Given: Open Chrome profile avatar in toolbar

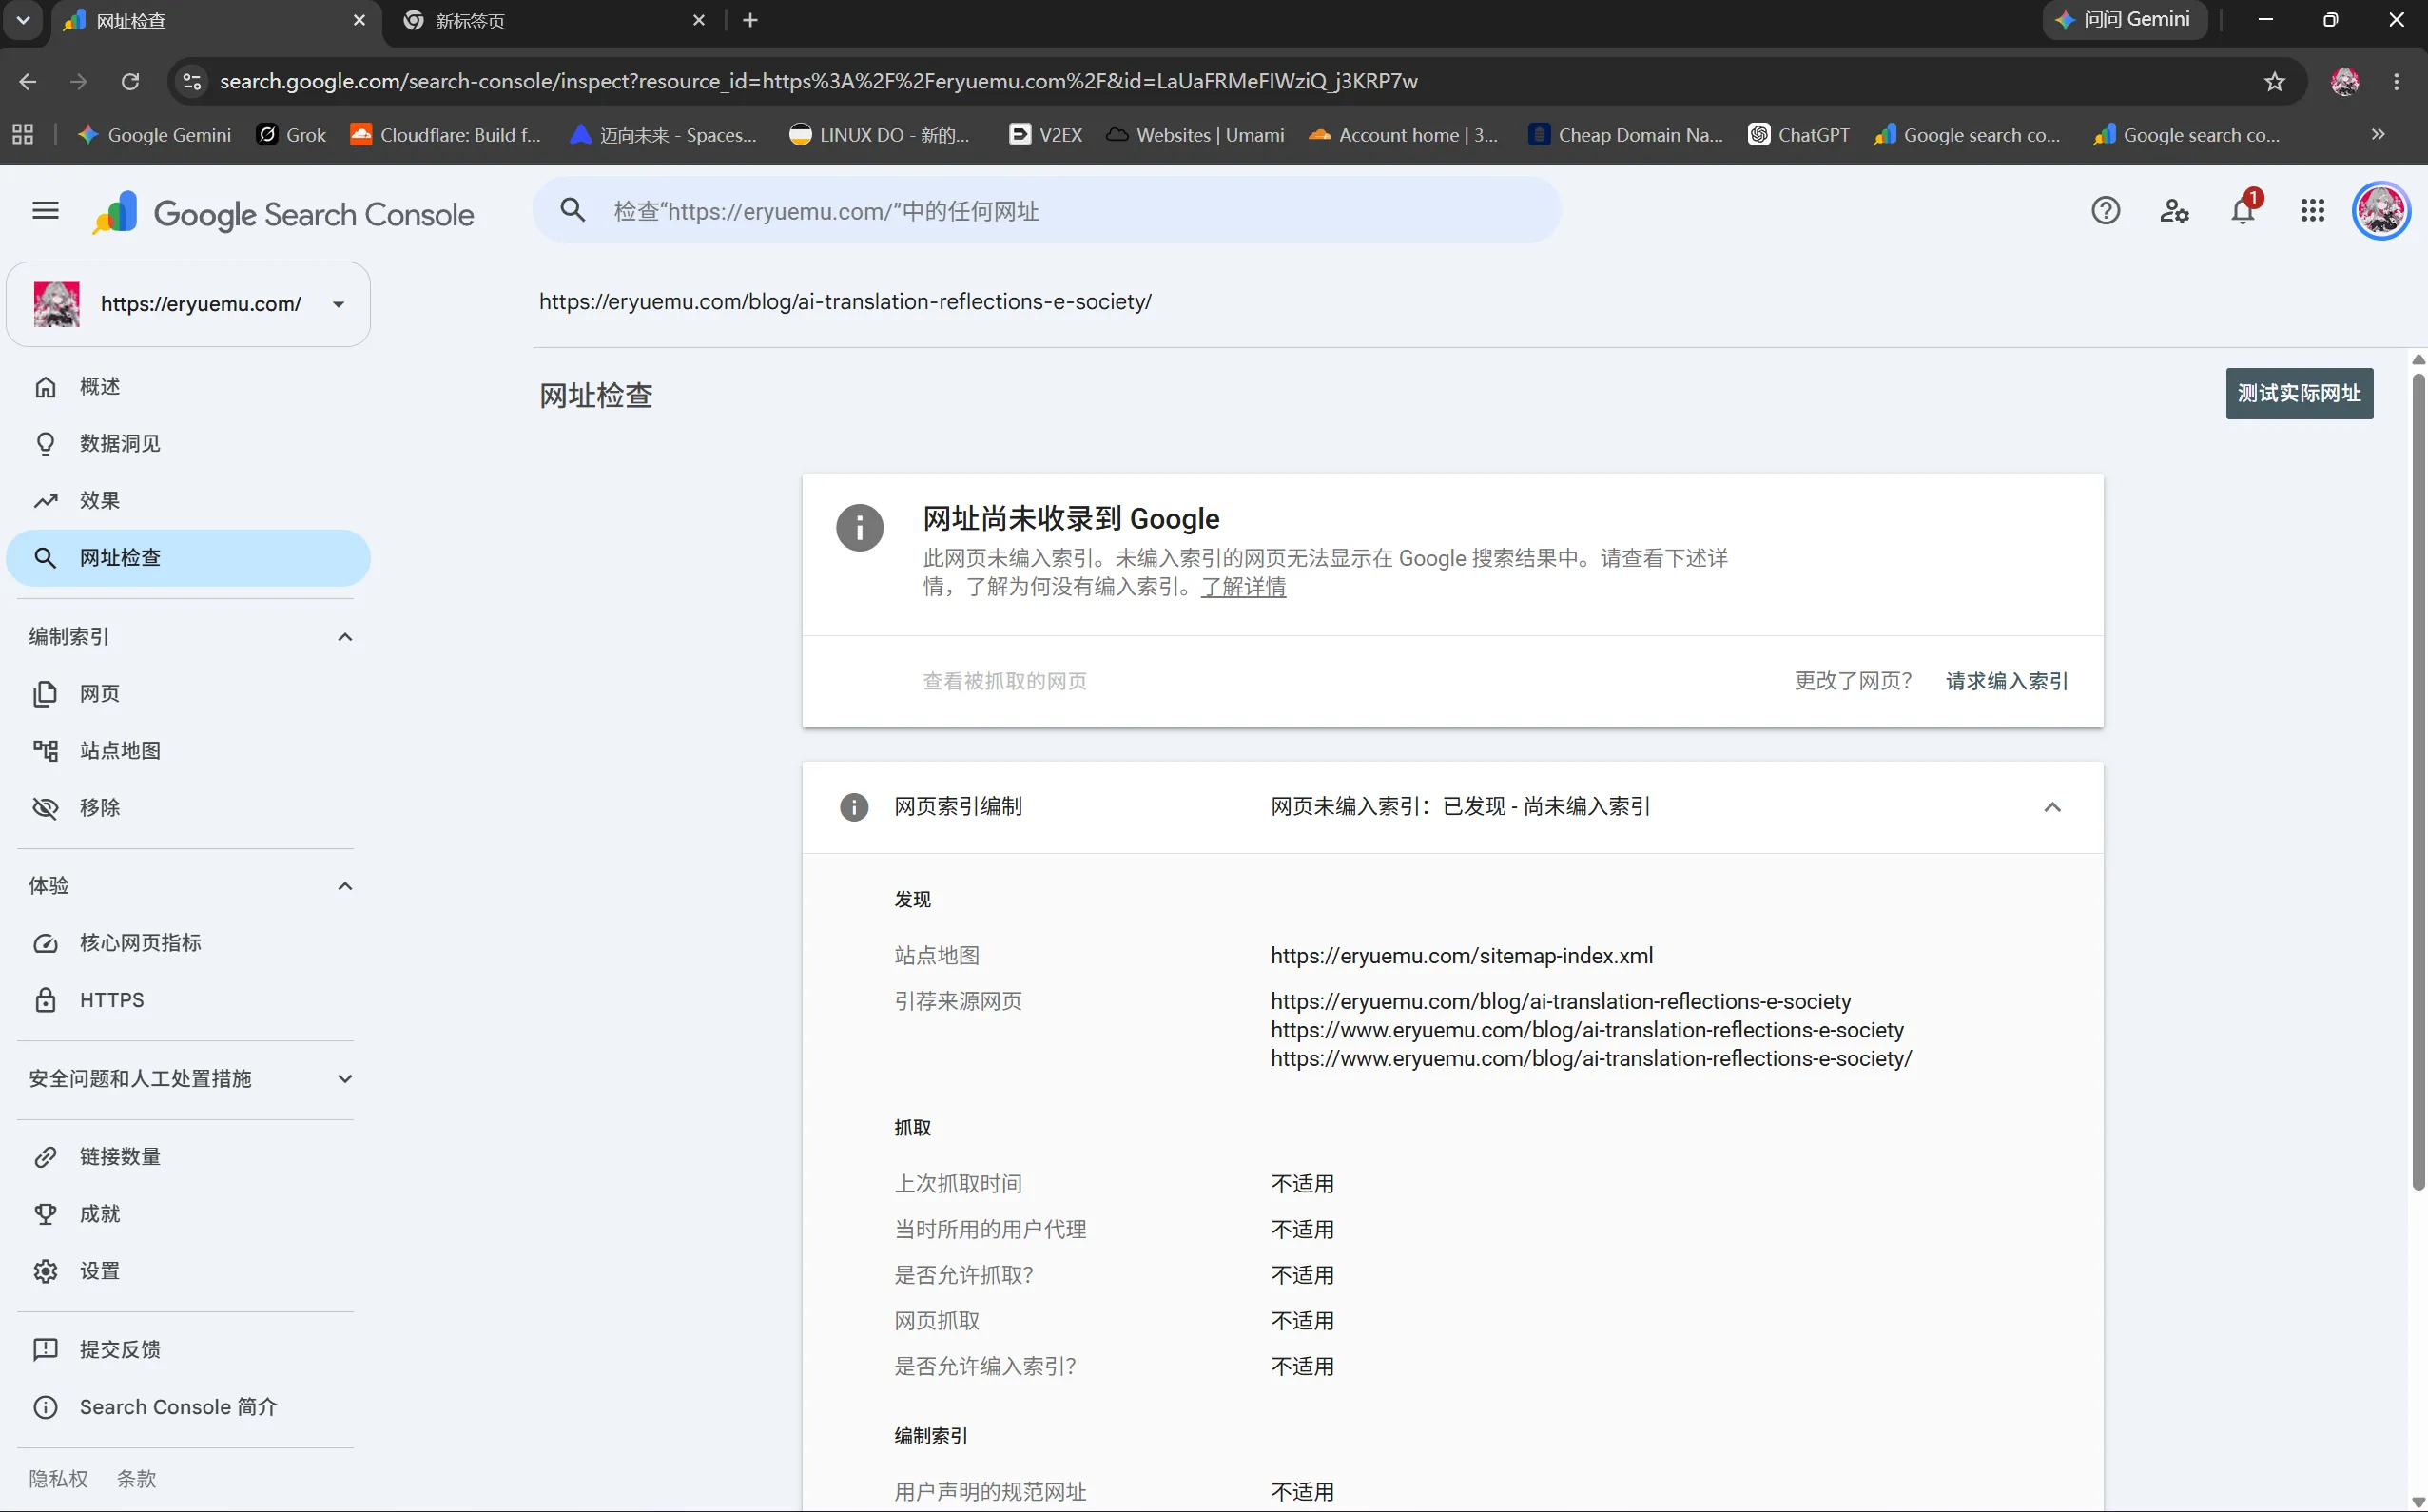Looking at the screenshot, I should pyautogui.click(x=2344, y=81).
